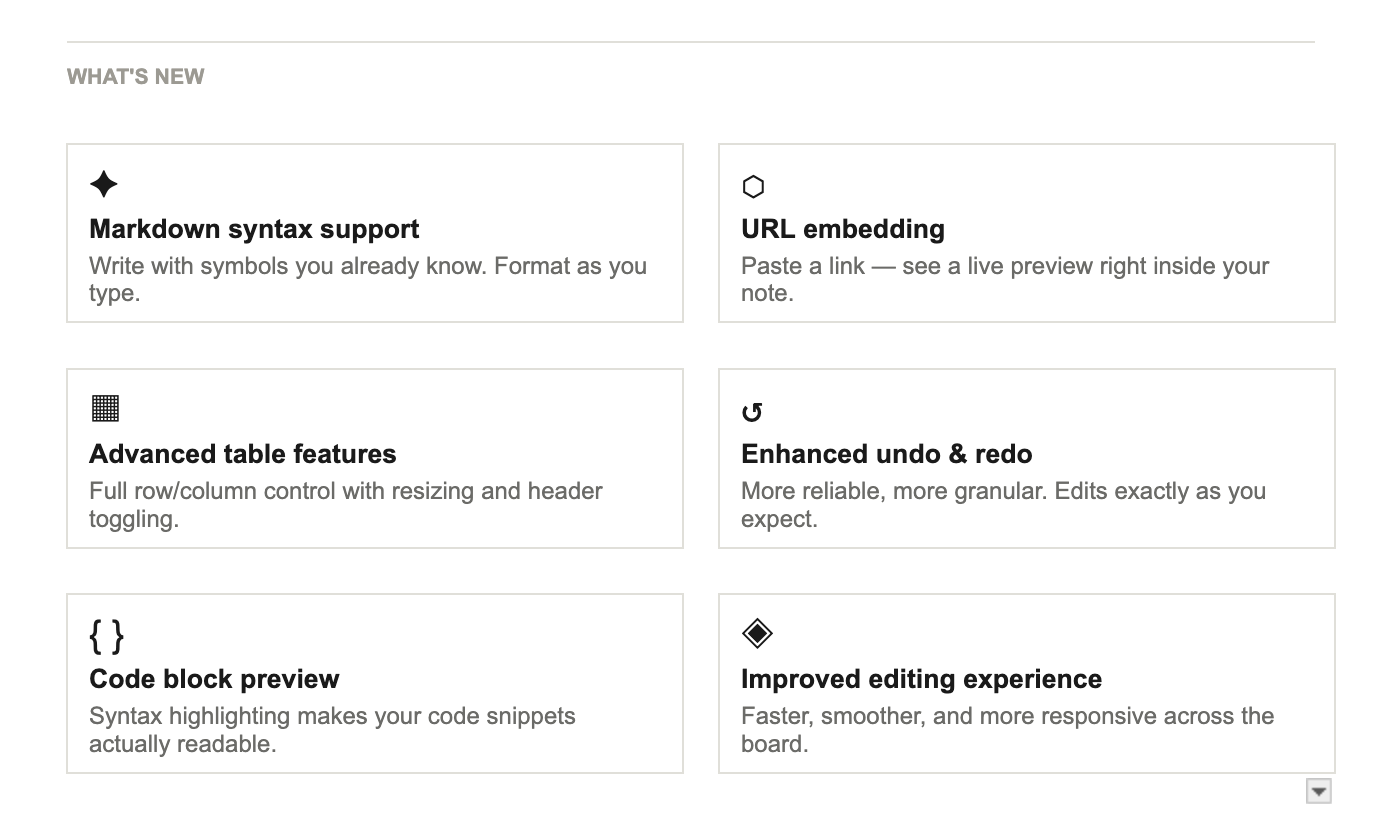Click the curly braces Code block icon
This screenshot has height=840, width=1390.
point(107,636)
